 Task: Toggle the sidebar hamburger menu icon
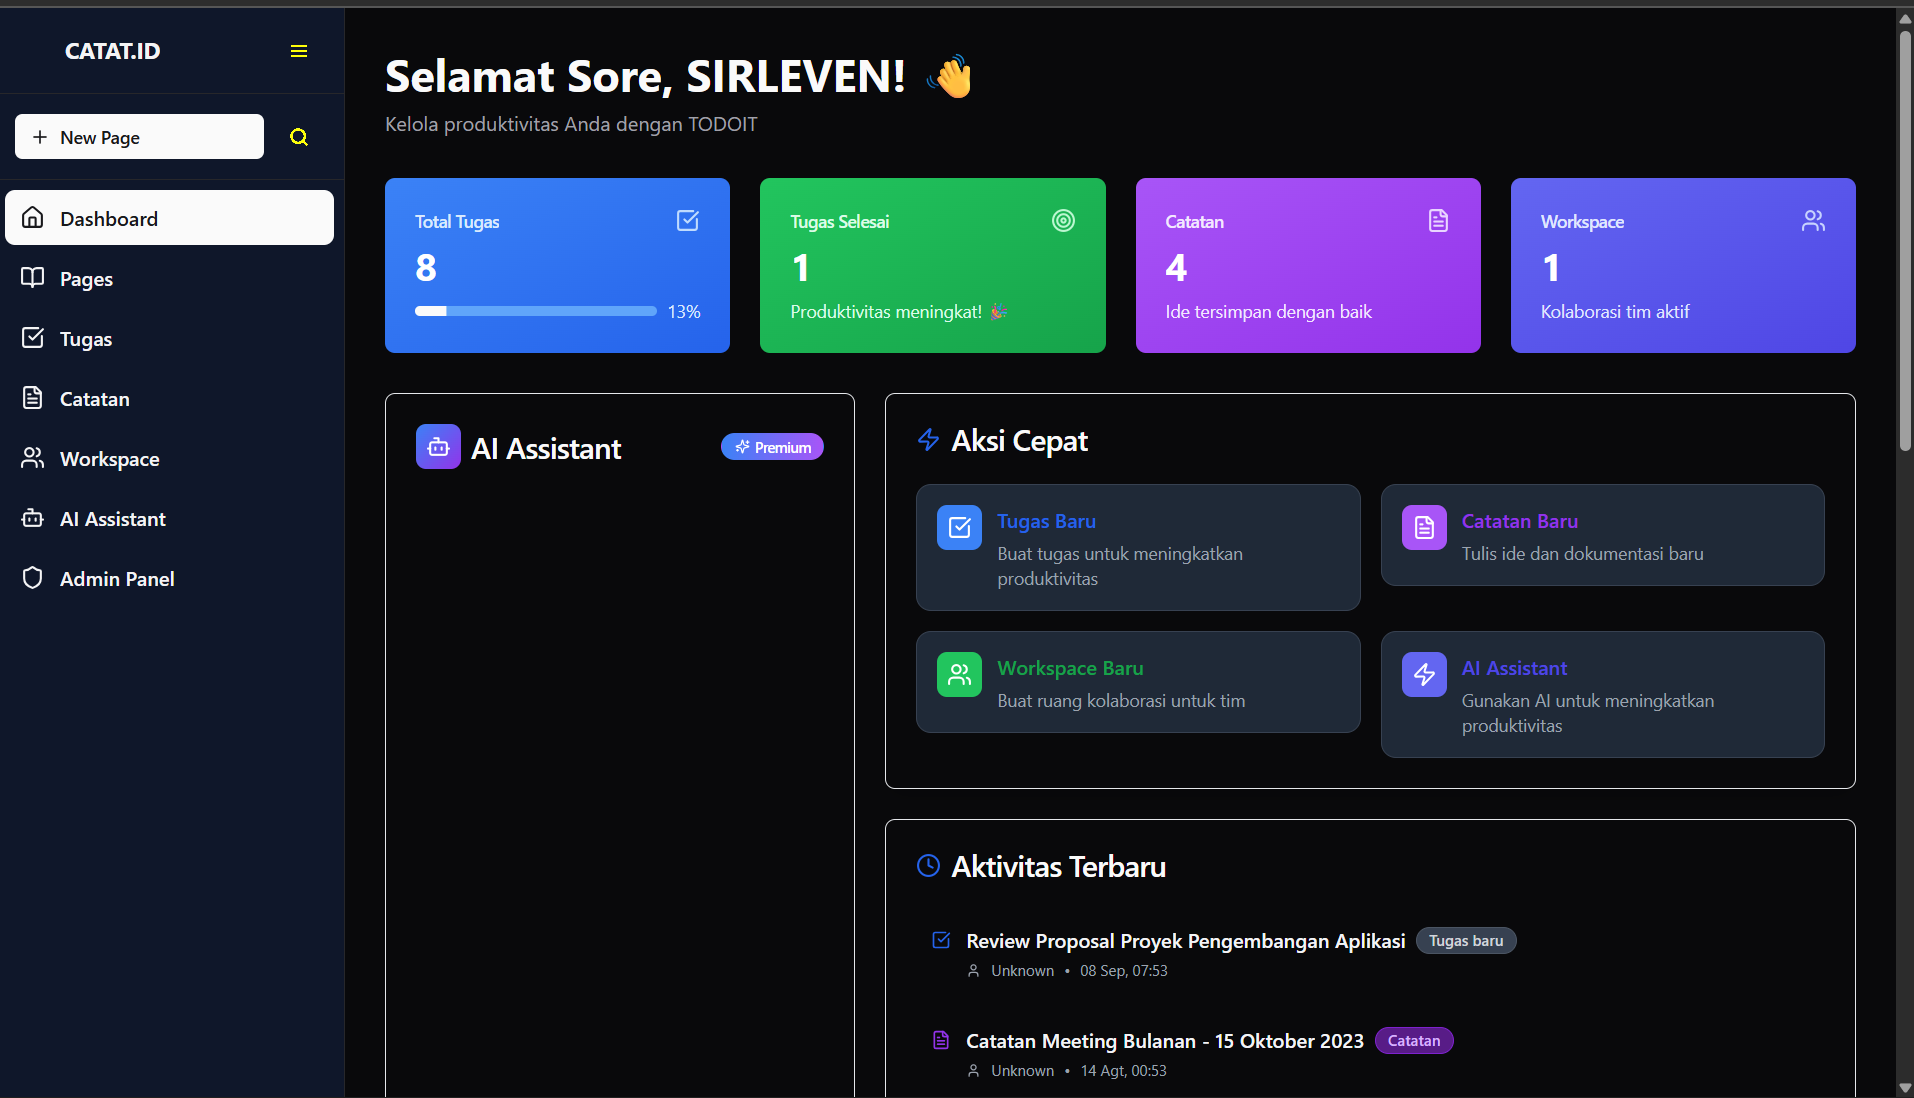(x=298, y=51)
